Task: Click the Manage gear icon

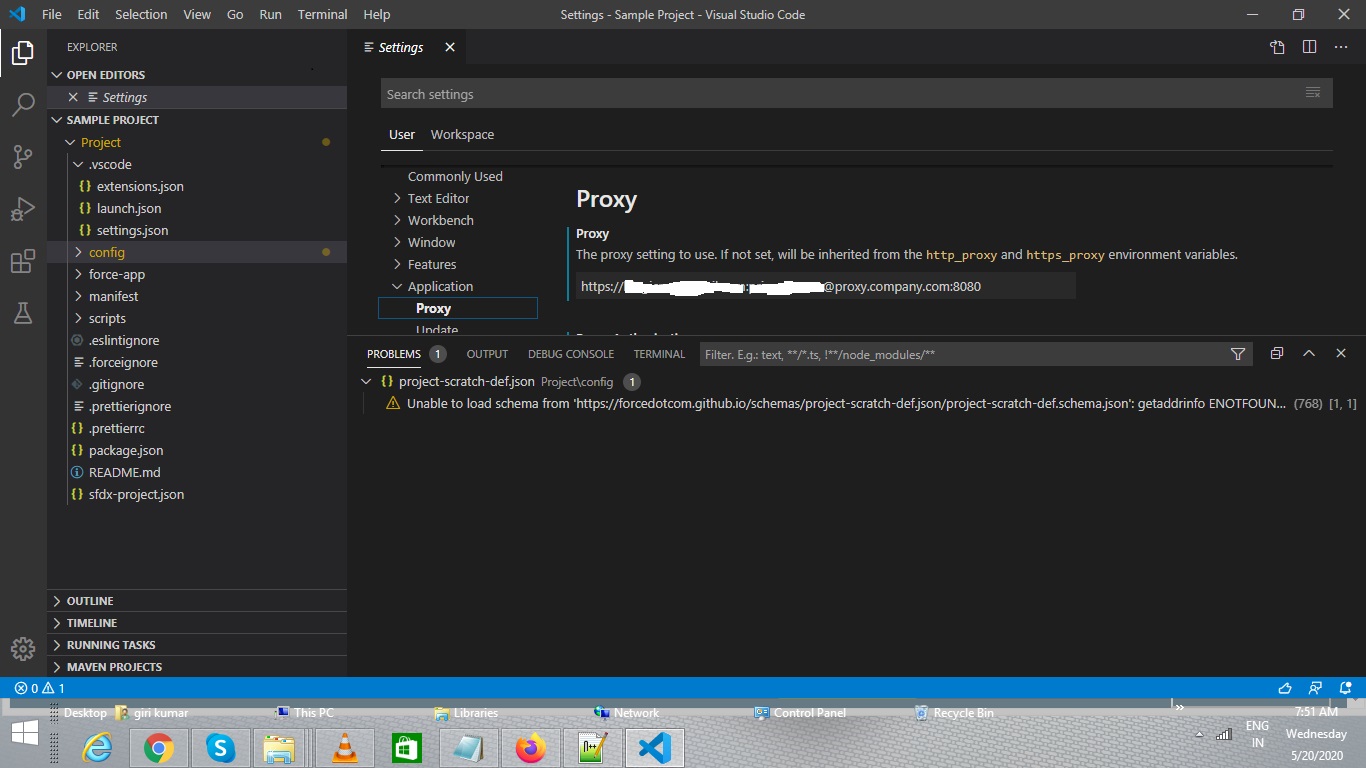Action: [x=22, y=648]
